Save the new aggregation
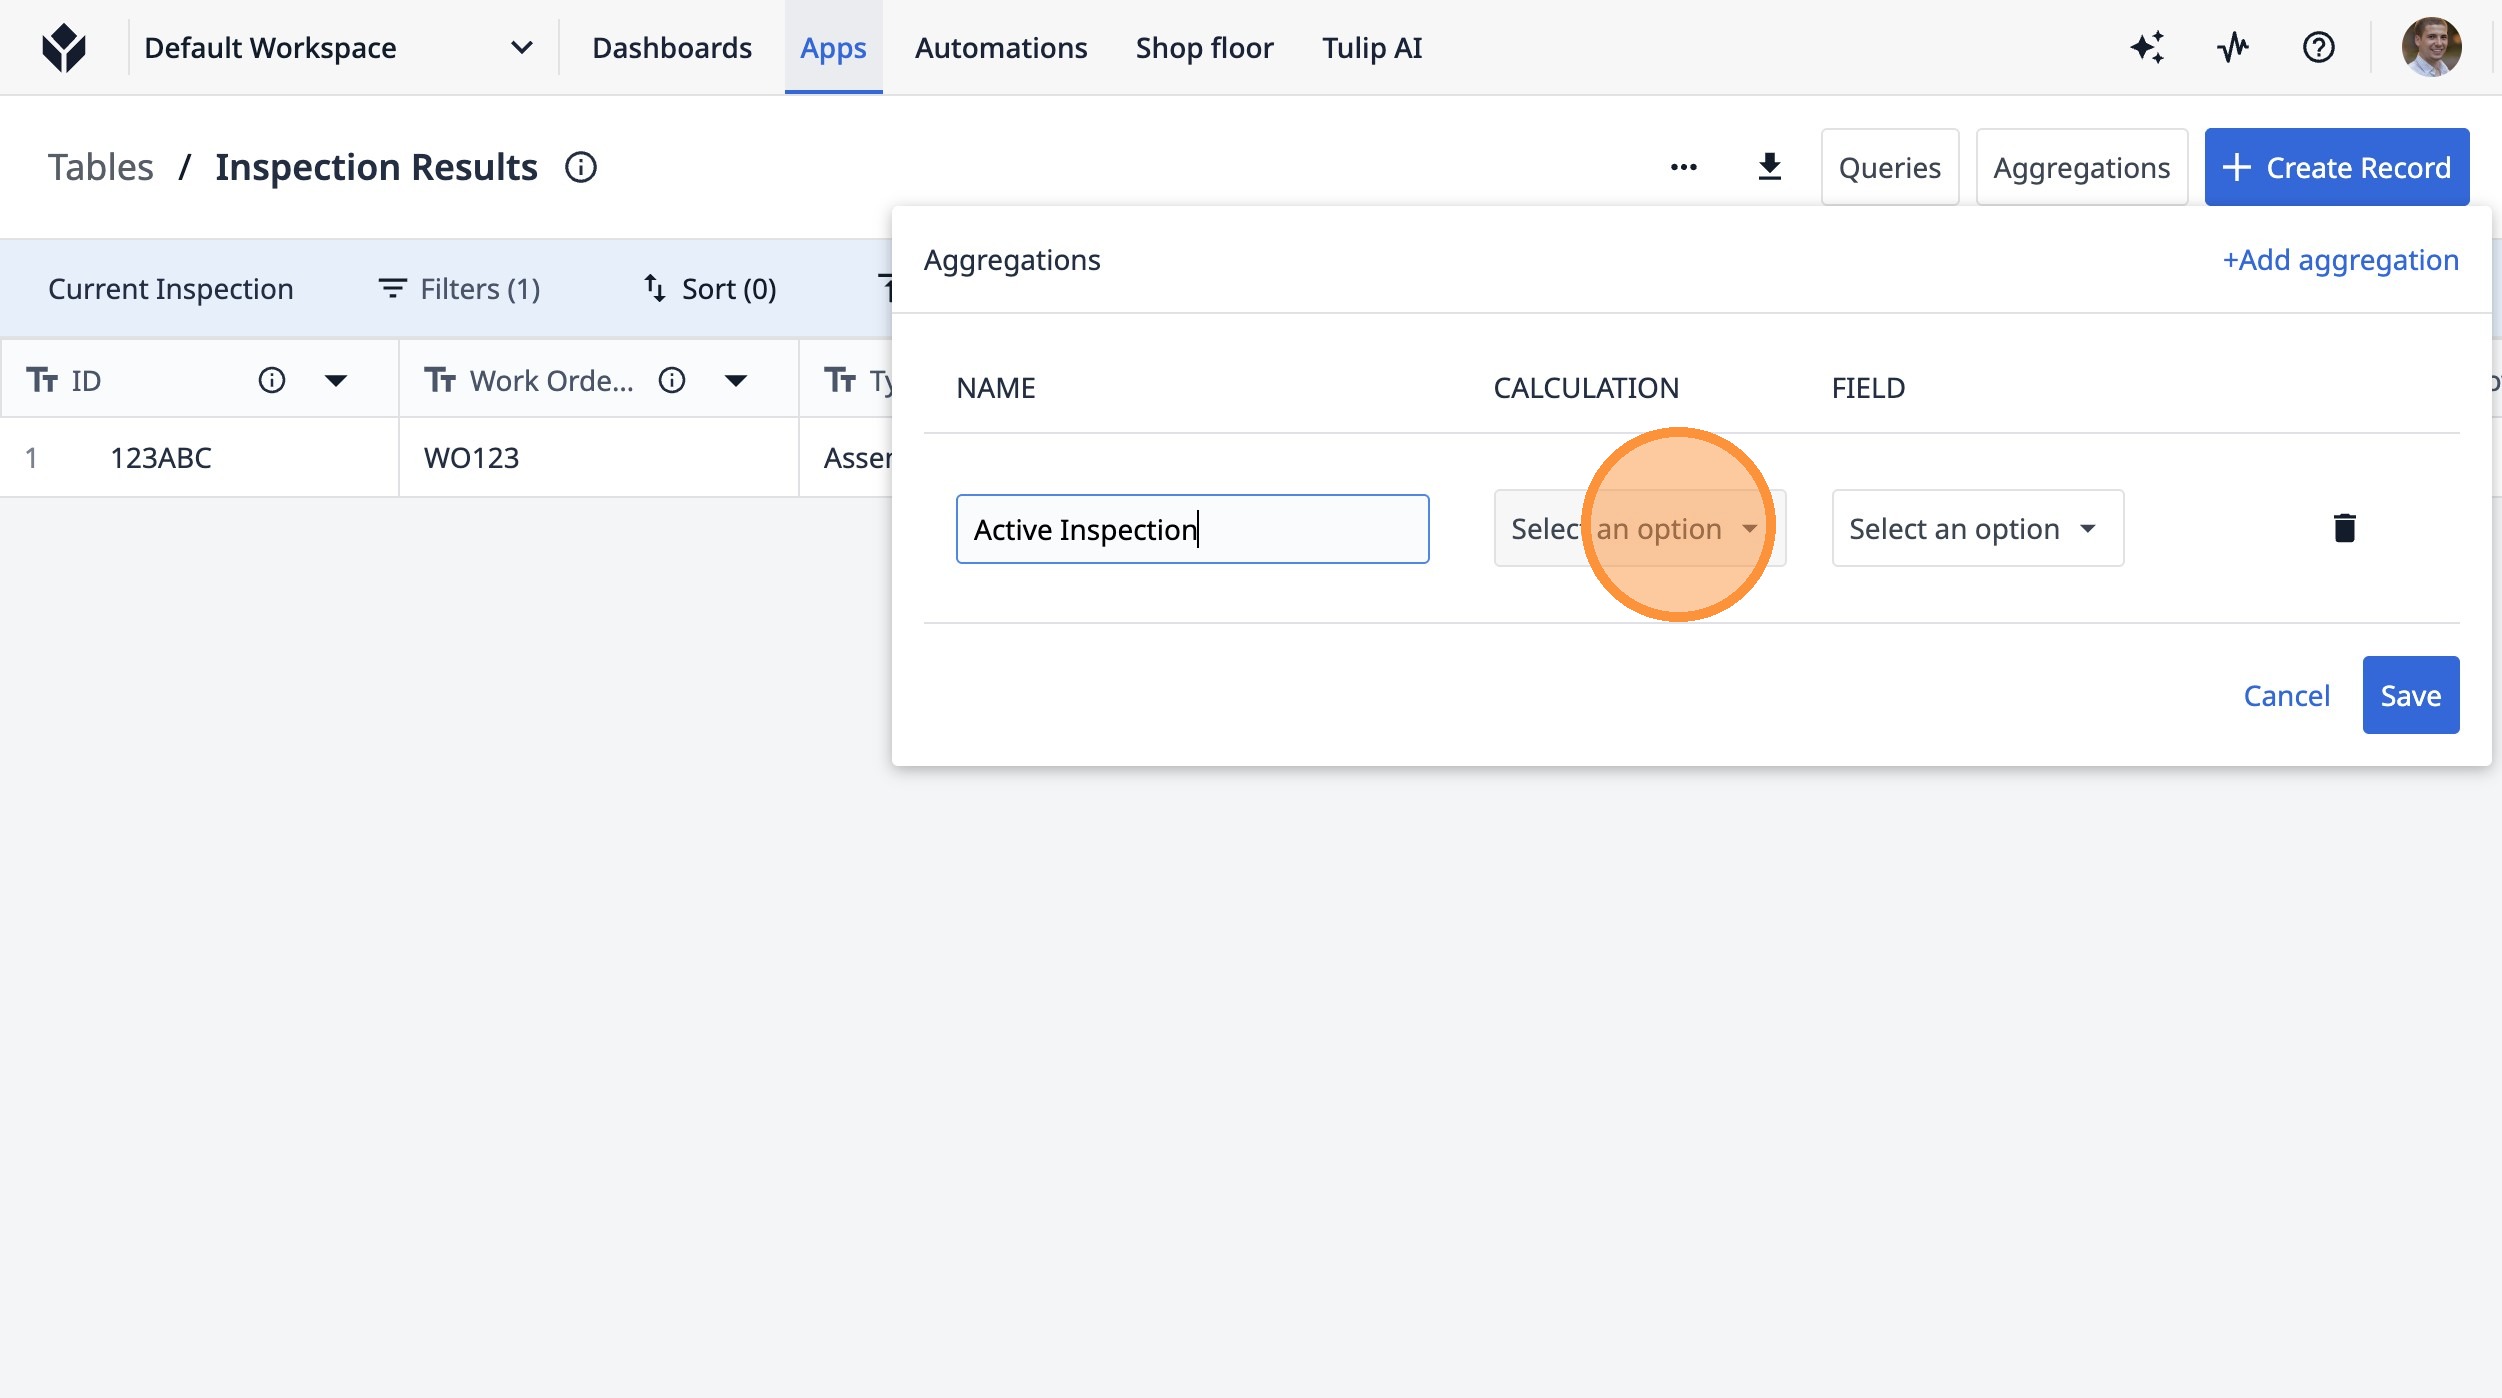 pyautogui.click(x=2410, y=695)
